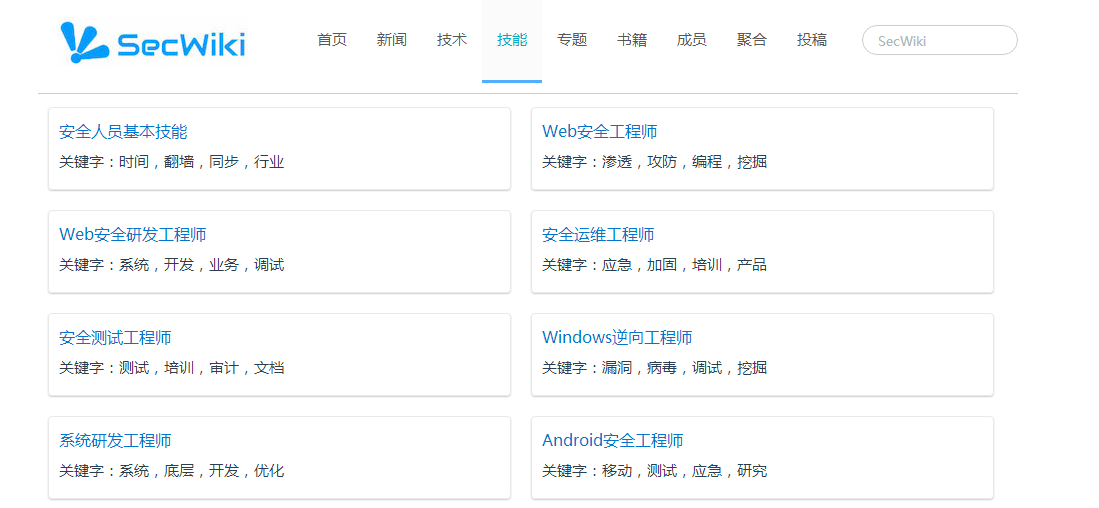Viewport: 1099px width, 508px height.
Task: Switch to the 聚合 page
Action: 752,40
